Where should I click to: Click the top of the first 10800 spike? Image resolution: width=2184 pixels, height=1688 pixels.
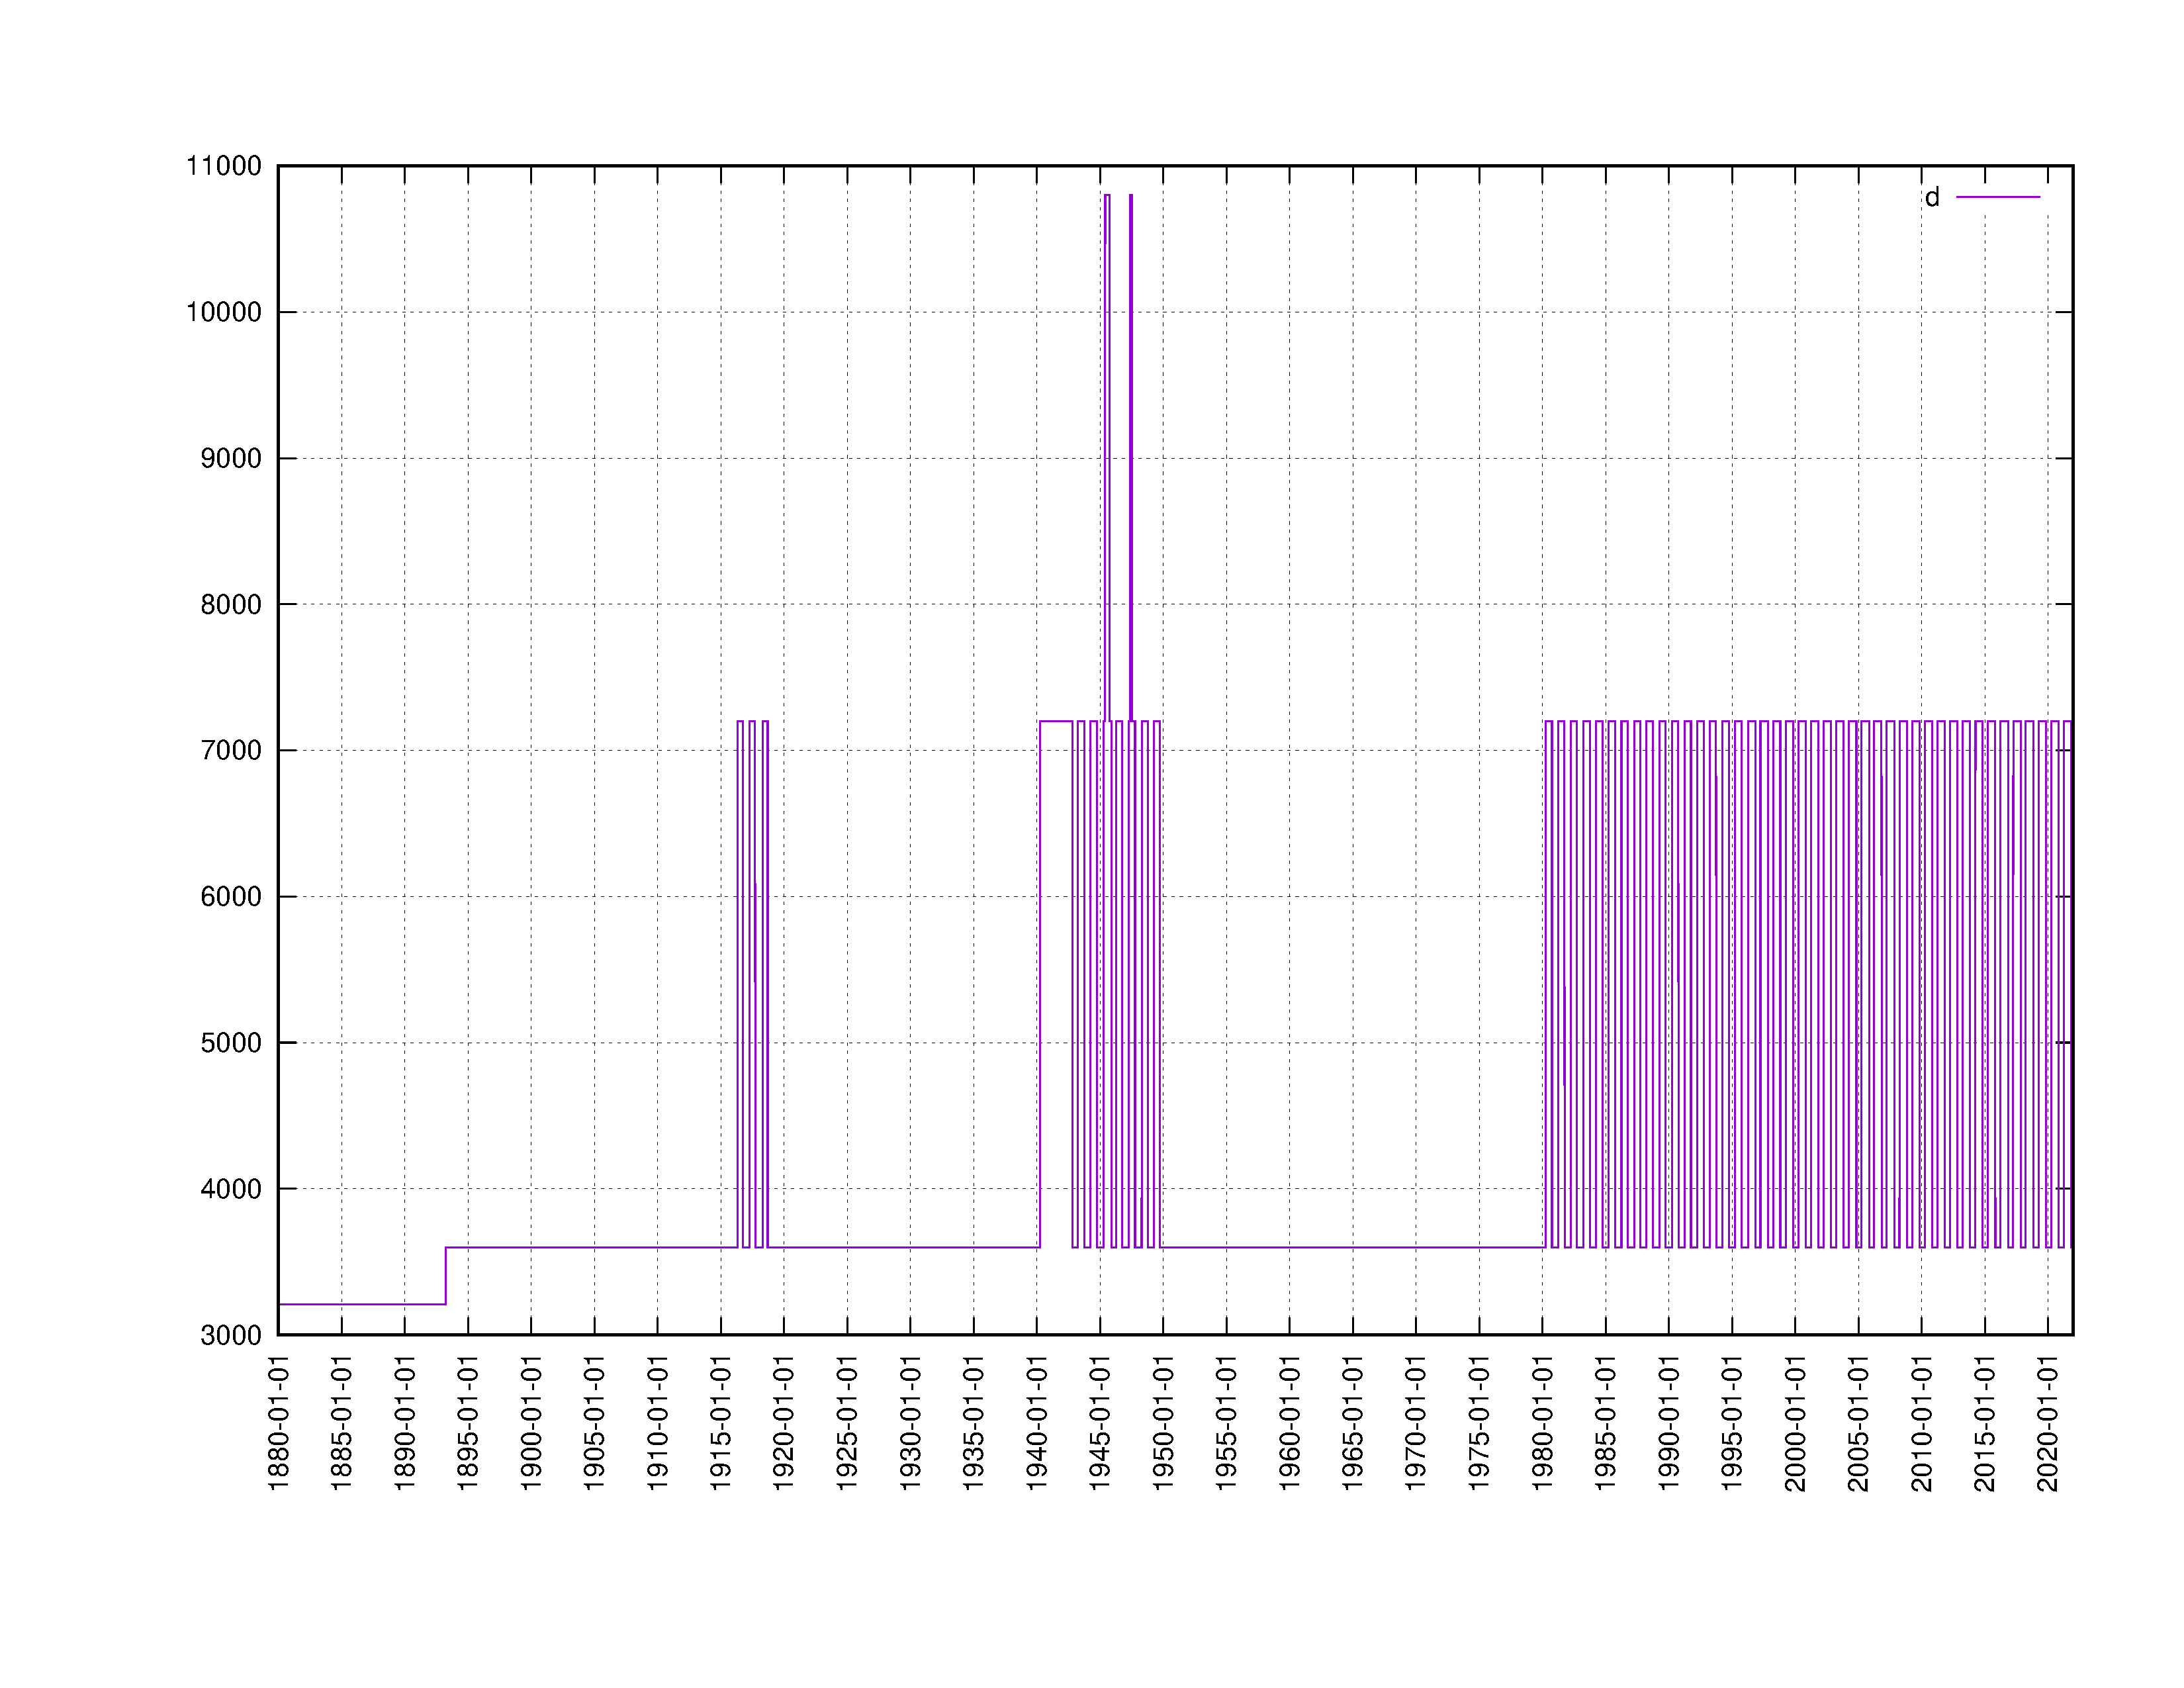pyautogui.click(x=1107, y=195)
